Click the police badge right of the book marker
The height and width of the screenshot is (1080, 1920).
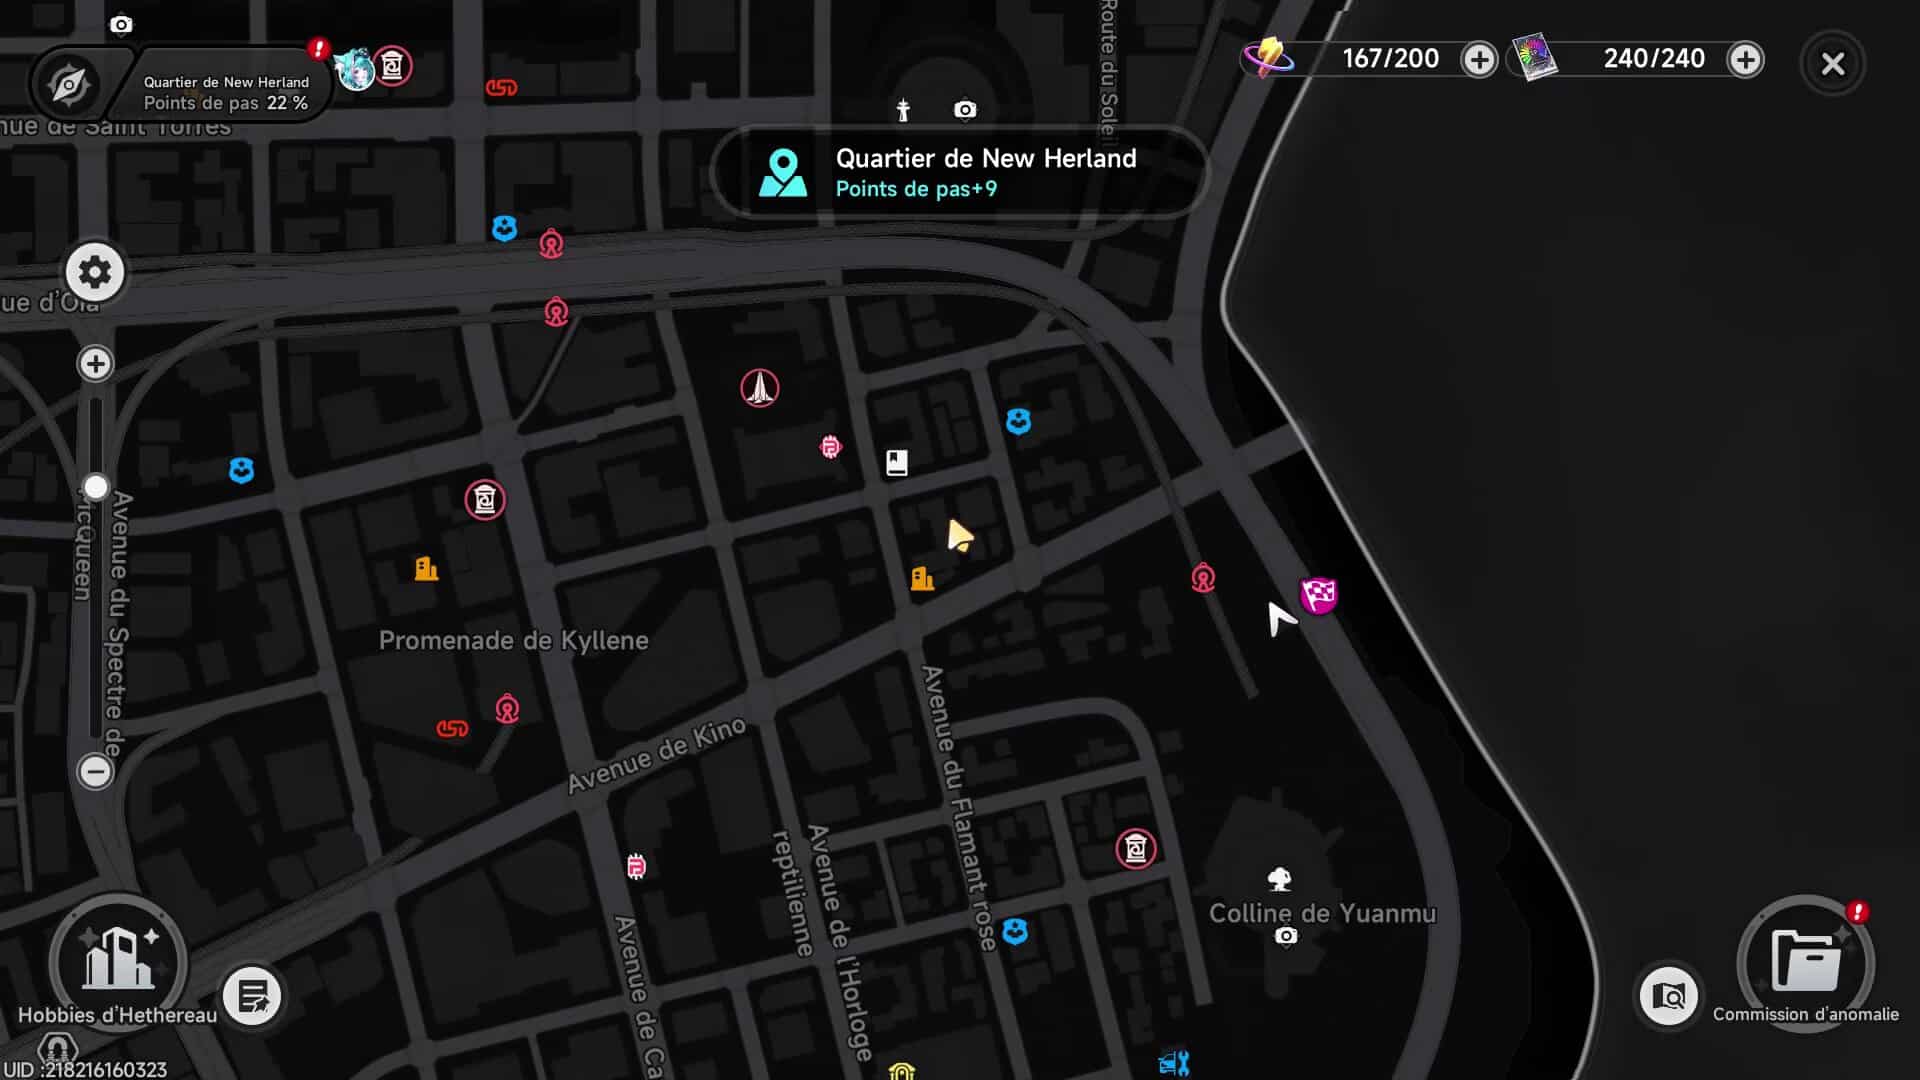tap(1018, 421)
